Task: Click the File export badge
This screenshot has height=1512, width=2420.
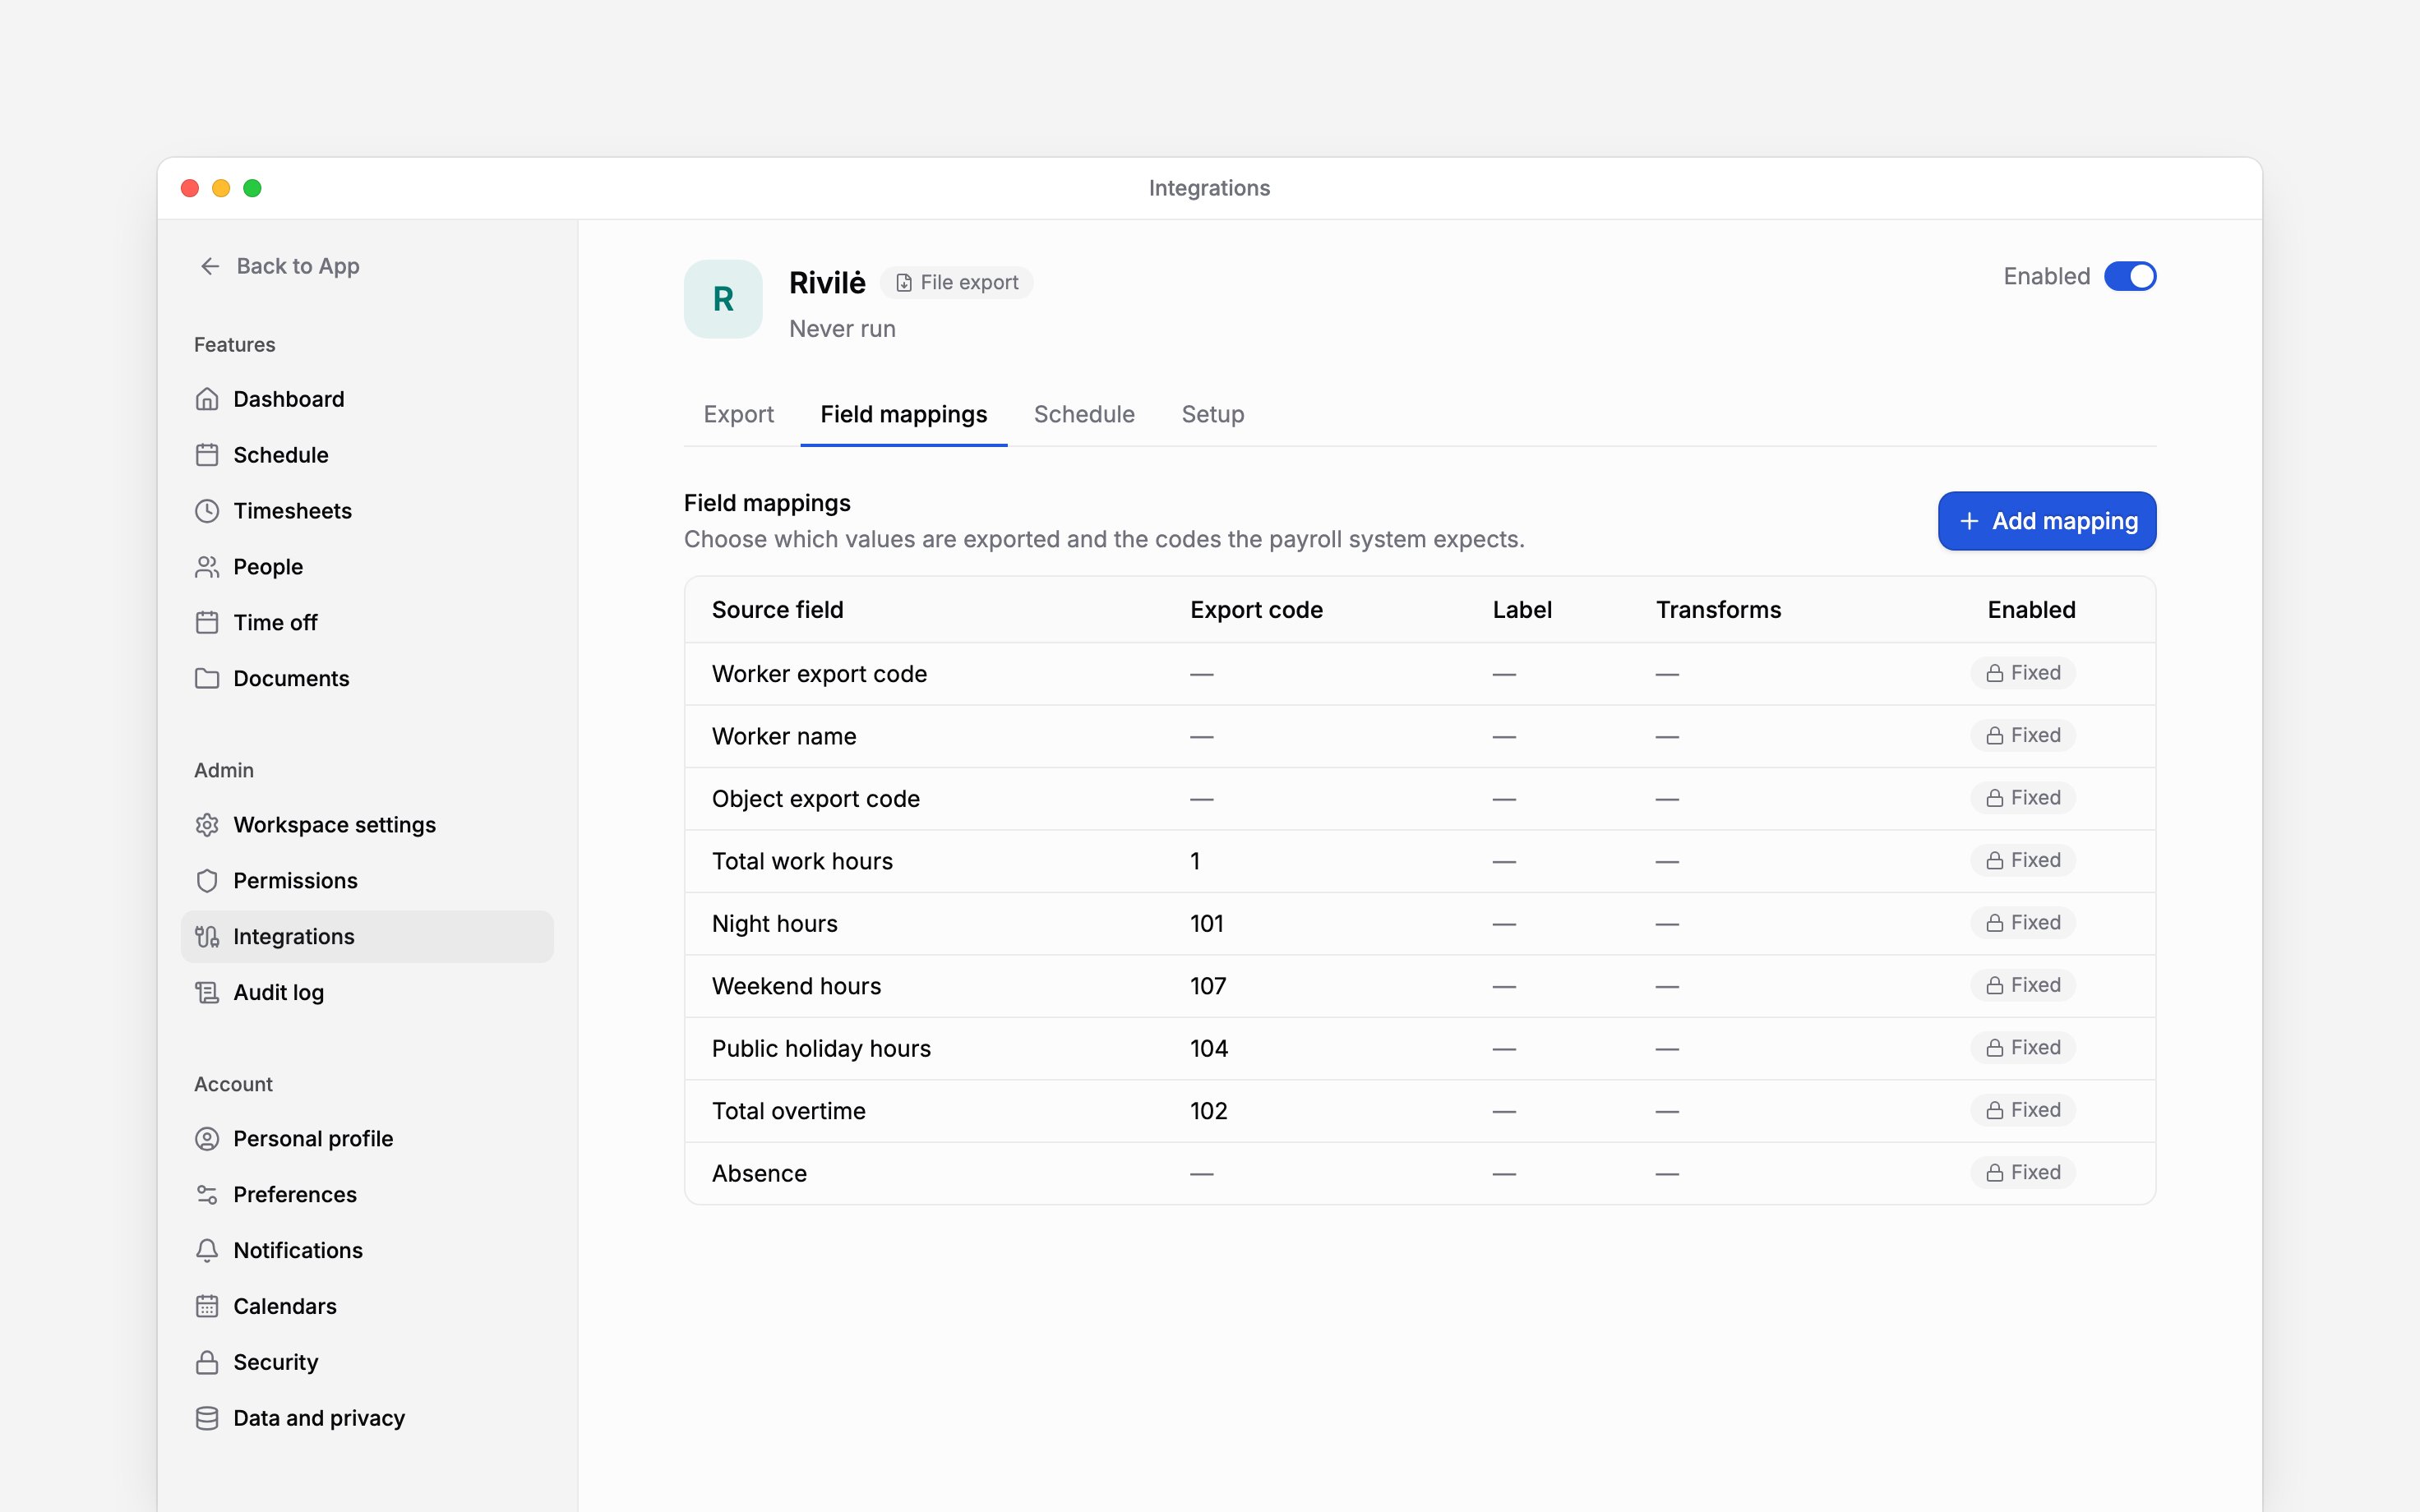Action: click(956, 283)
